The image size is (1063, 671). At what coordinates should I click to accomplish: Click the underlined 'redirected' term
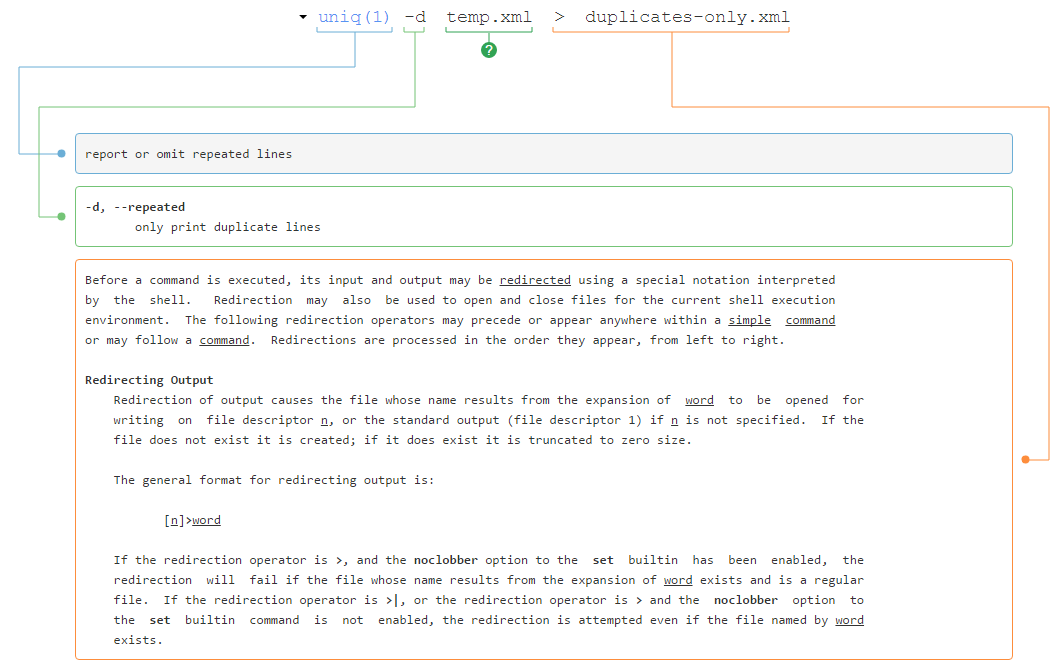click(x=535, y=280)
